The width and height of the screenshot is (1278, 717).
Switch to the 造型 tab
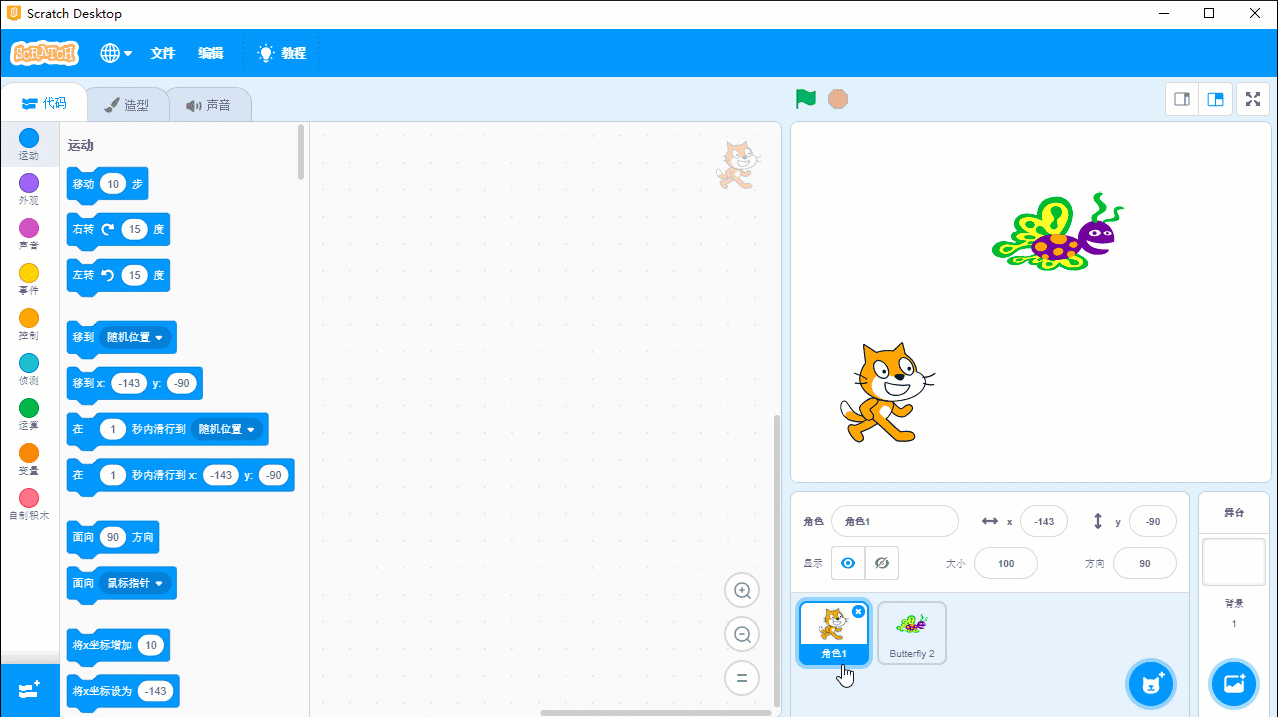click(x=127, y=104)
